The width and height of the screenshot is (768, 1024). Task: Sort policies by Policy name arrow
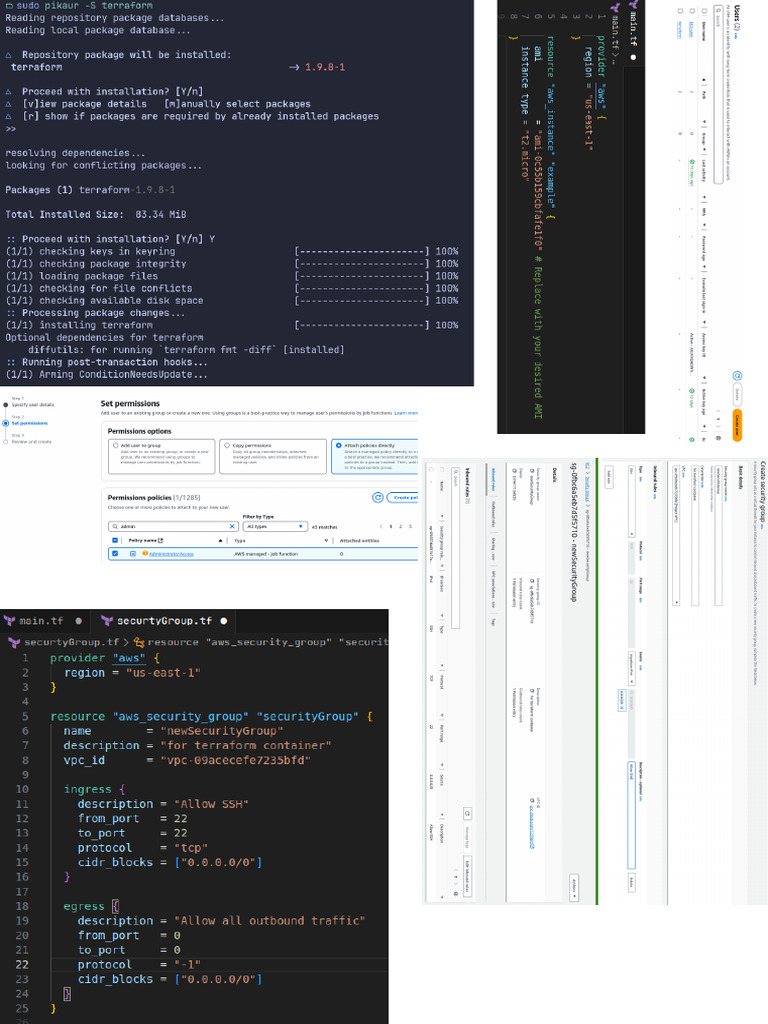[x=222, y=540]
